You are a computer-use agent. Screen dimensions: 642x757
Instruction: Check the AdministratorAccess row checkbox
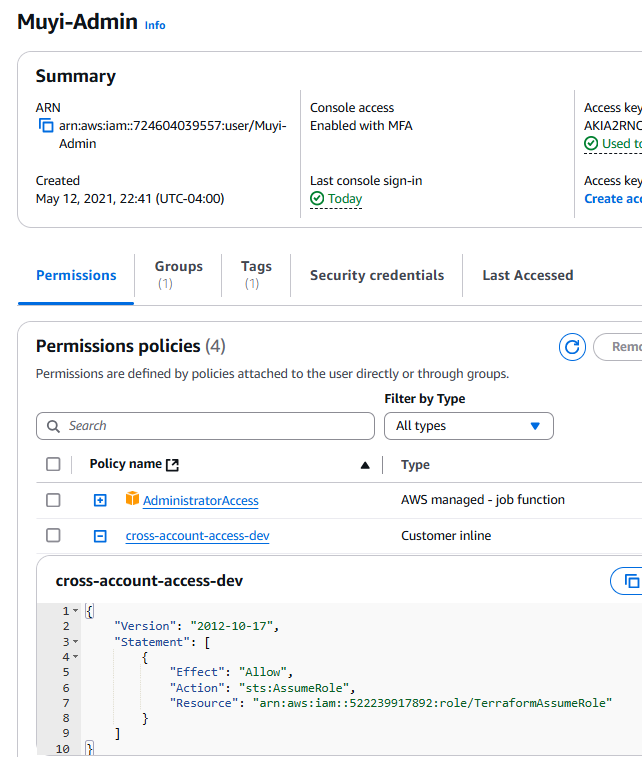pyautogui.click(x=53, y=500)
